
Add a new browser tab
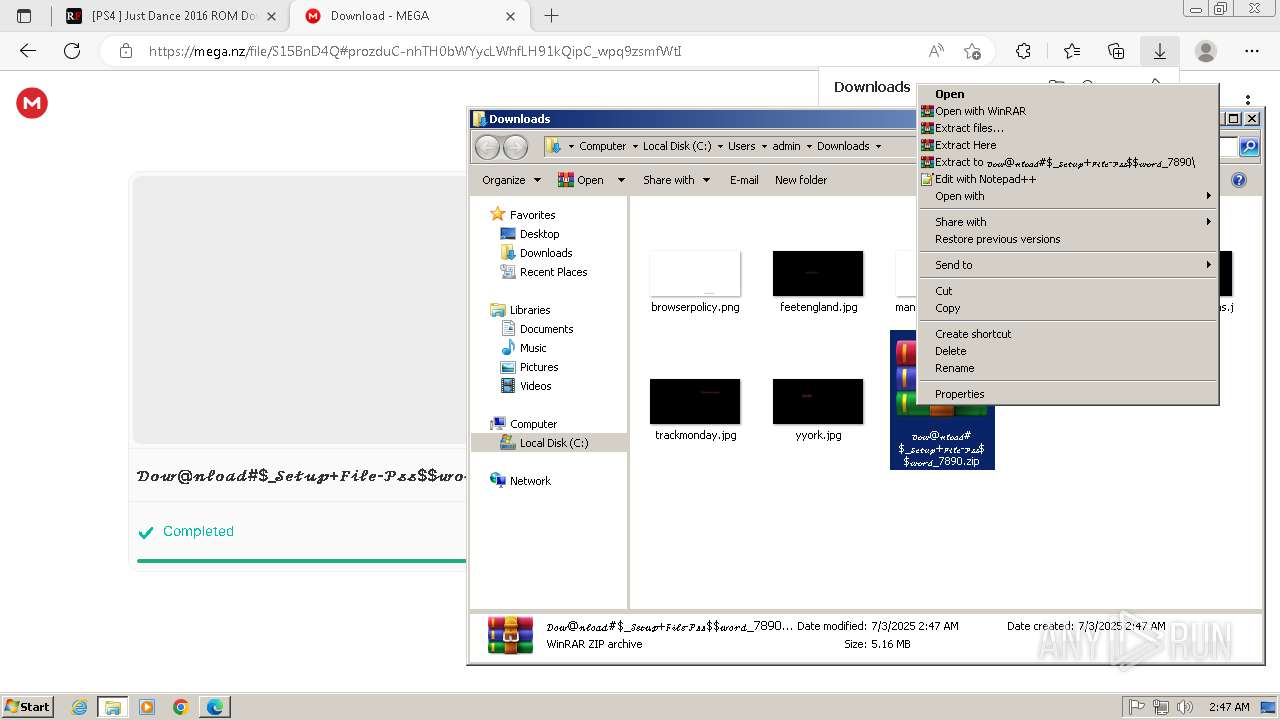pyautogui.click(x=551, y=16)
